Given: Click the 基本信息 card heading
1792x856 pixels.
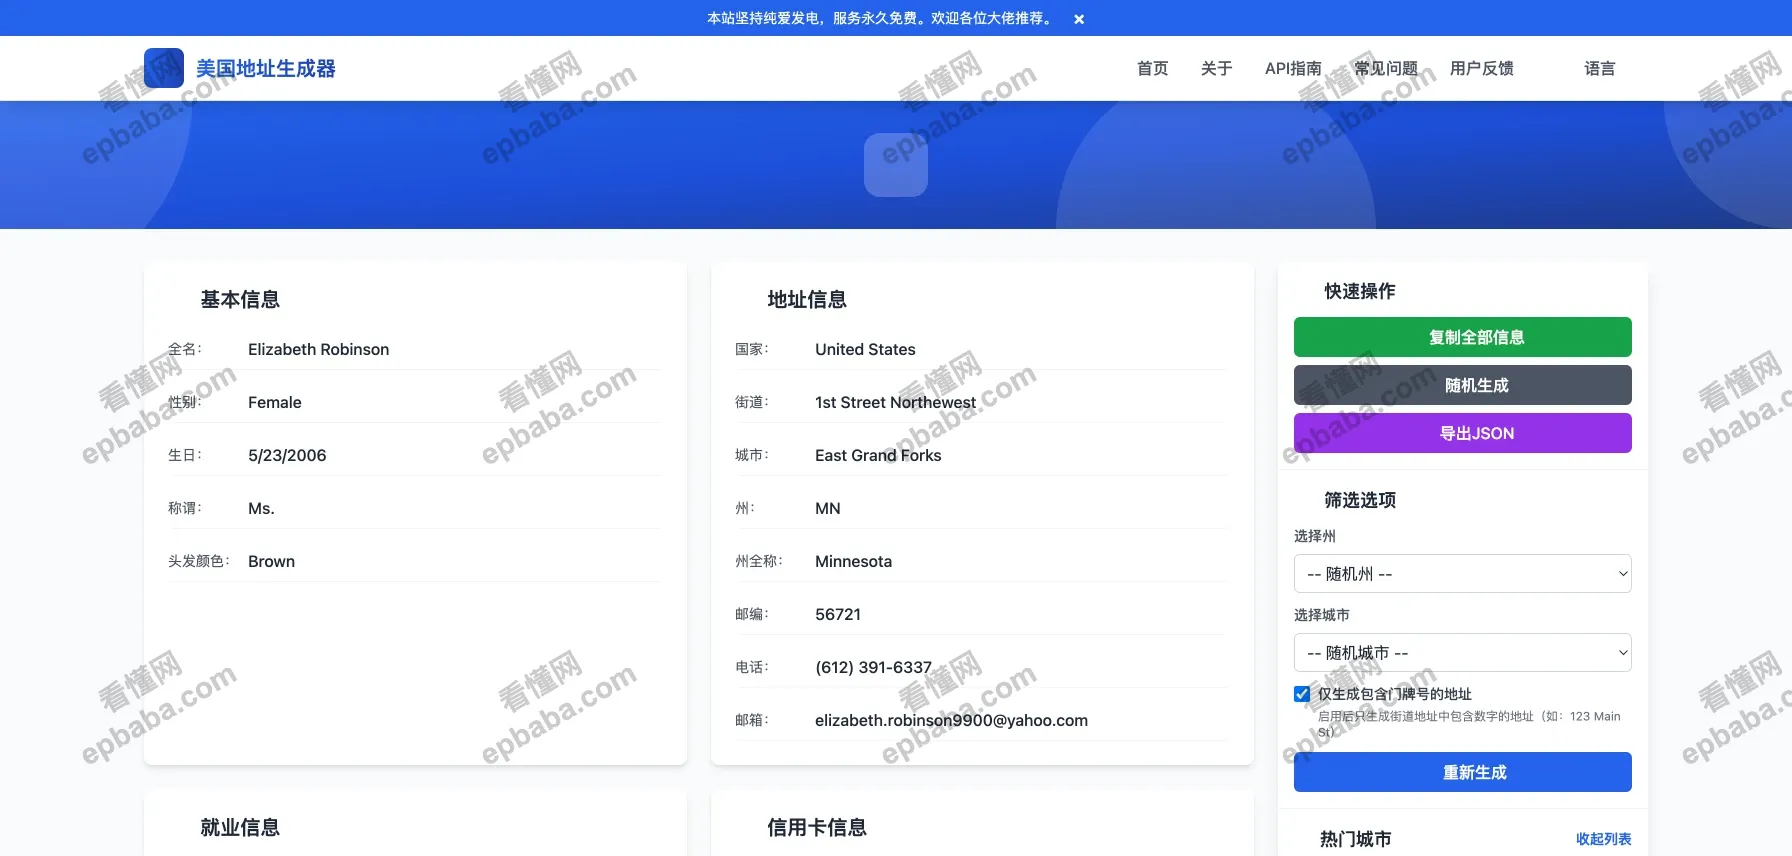Looking at the screenshot, I should coord(240,299).
